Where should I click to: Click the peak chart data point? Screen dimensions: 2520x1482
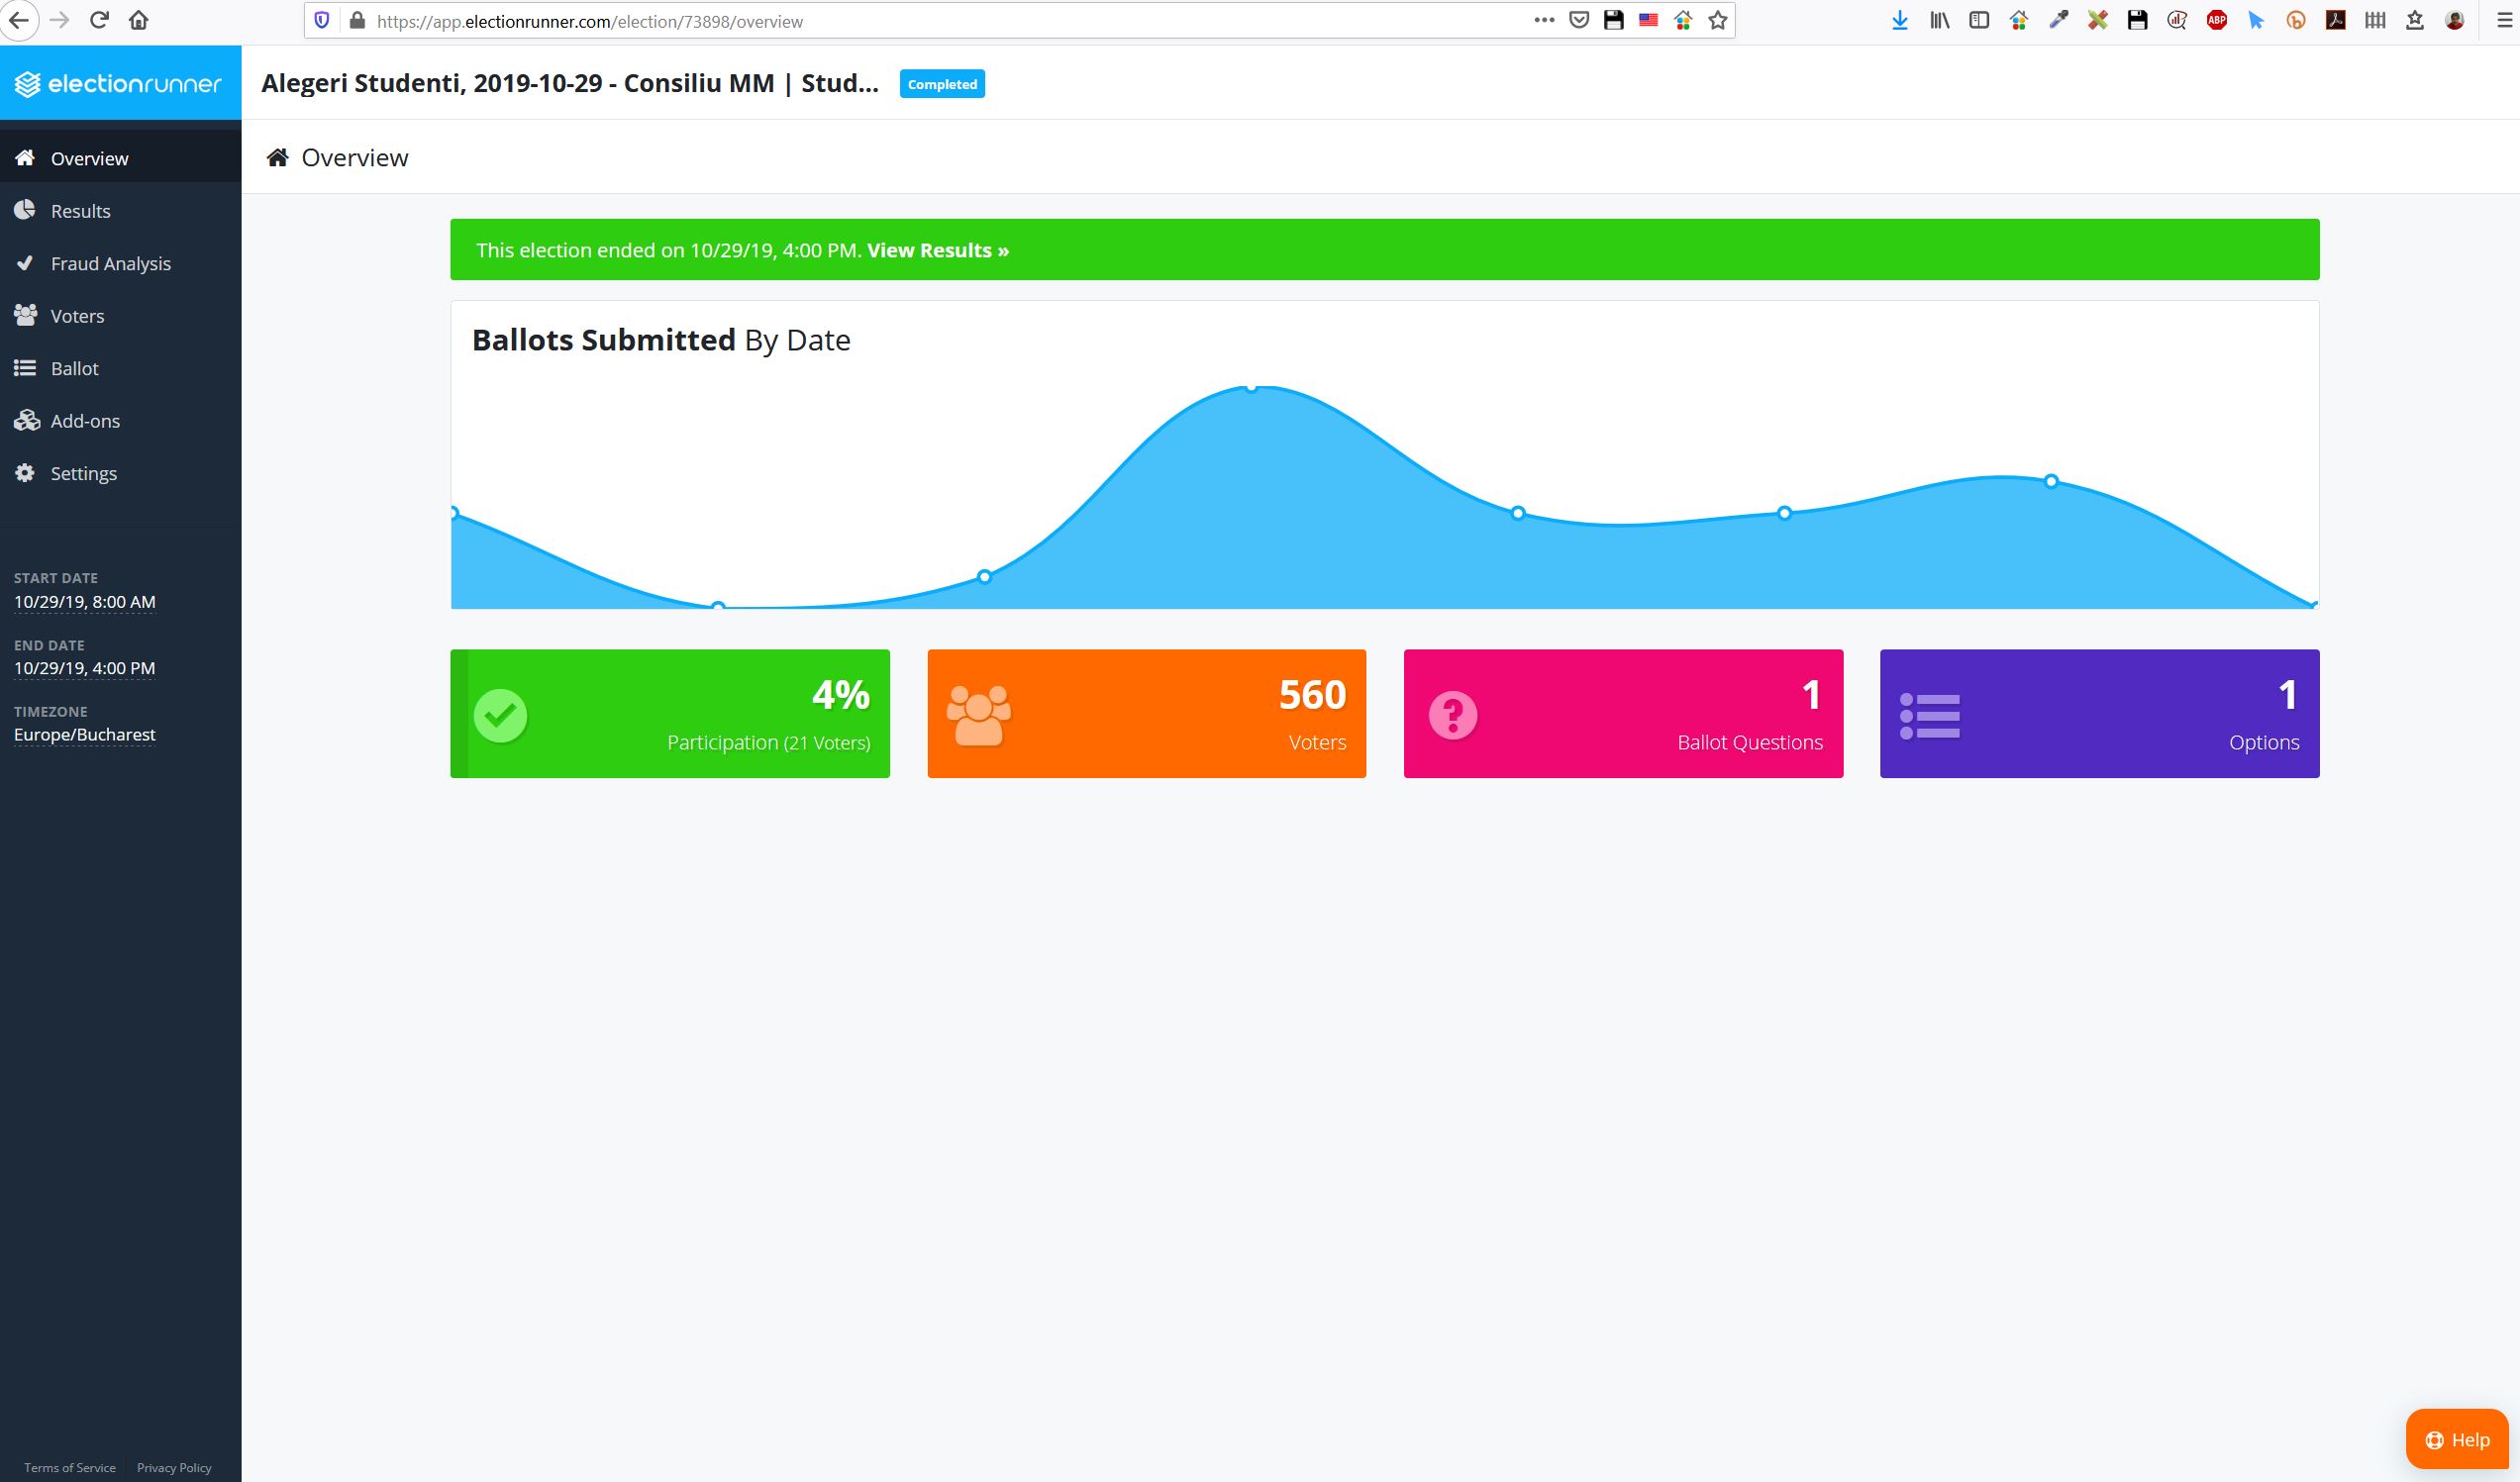[x=1251, y=387]
